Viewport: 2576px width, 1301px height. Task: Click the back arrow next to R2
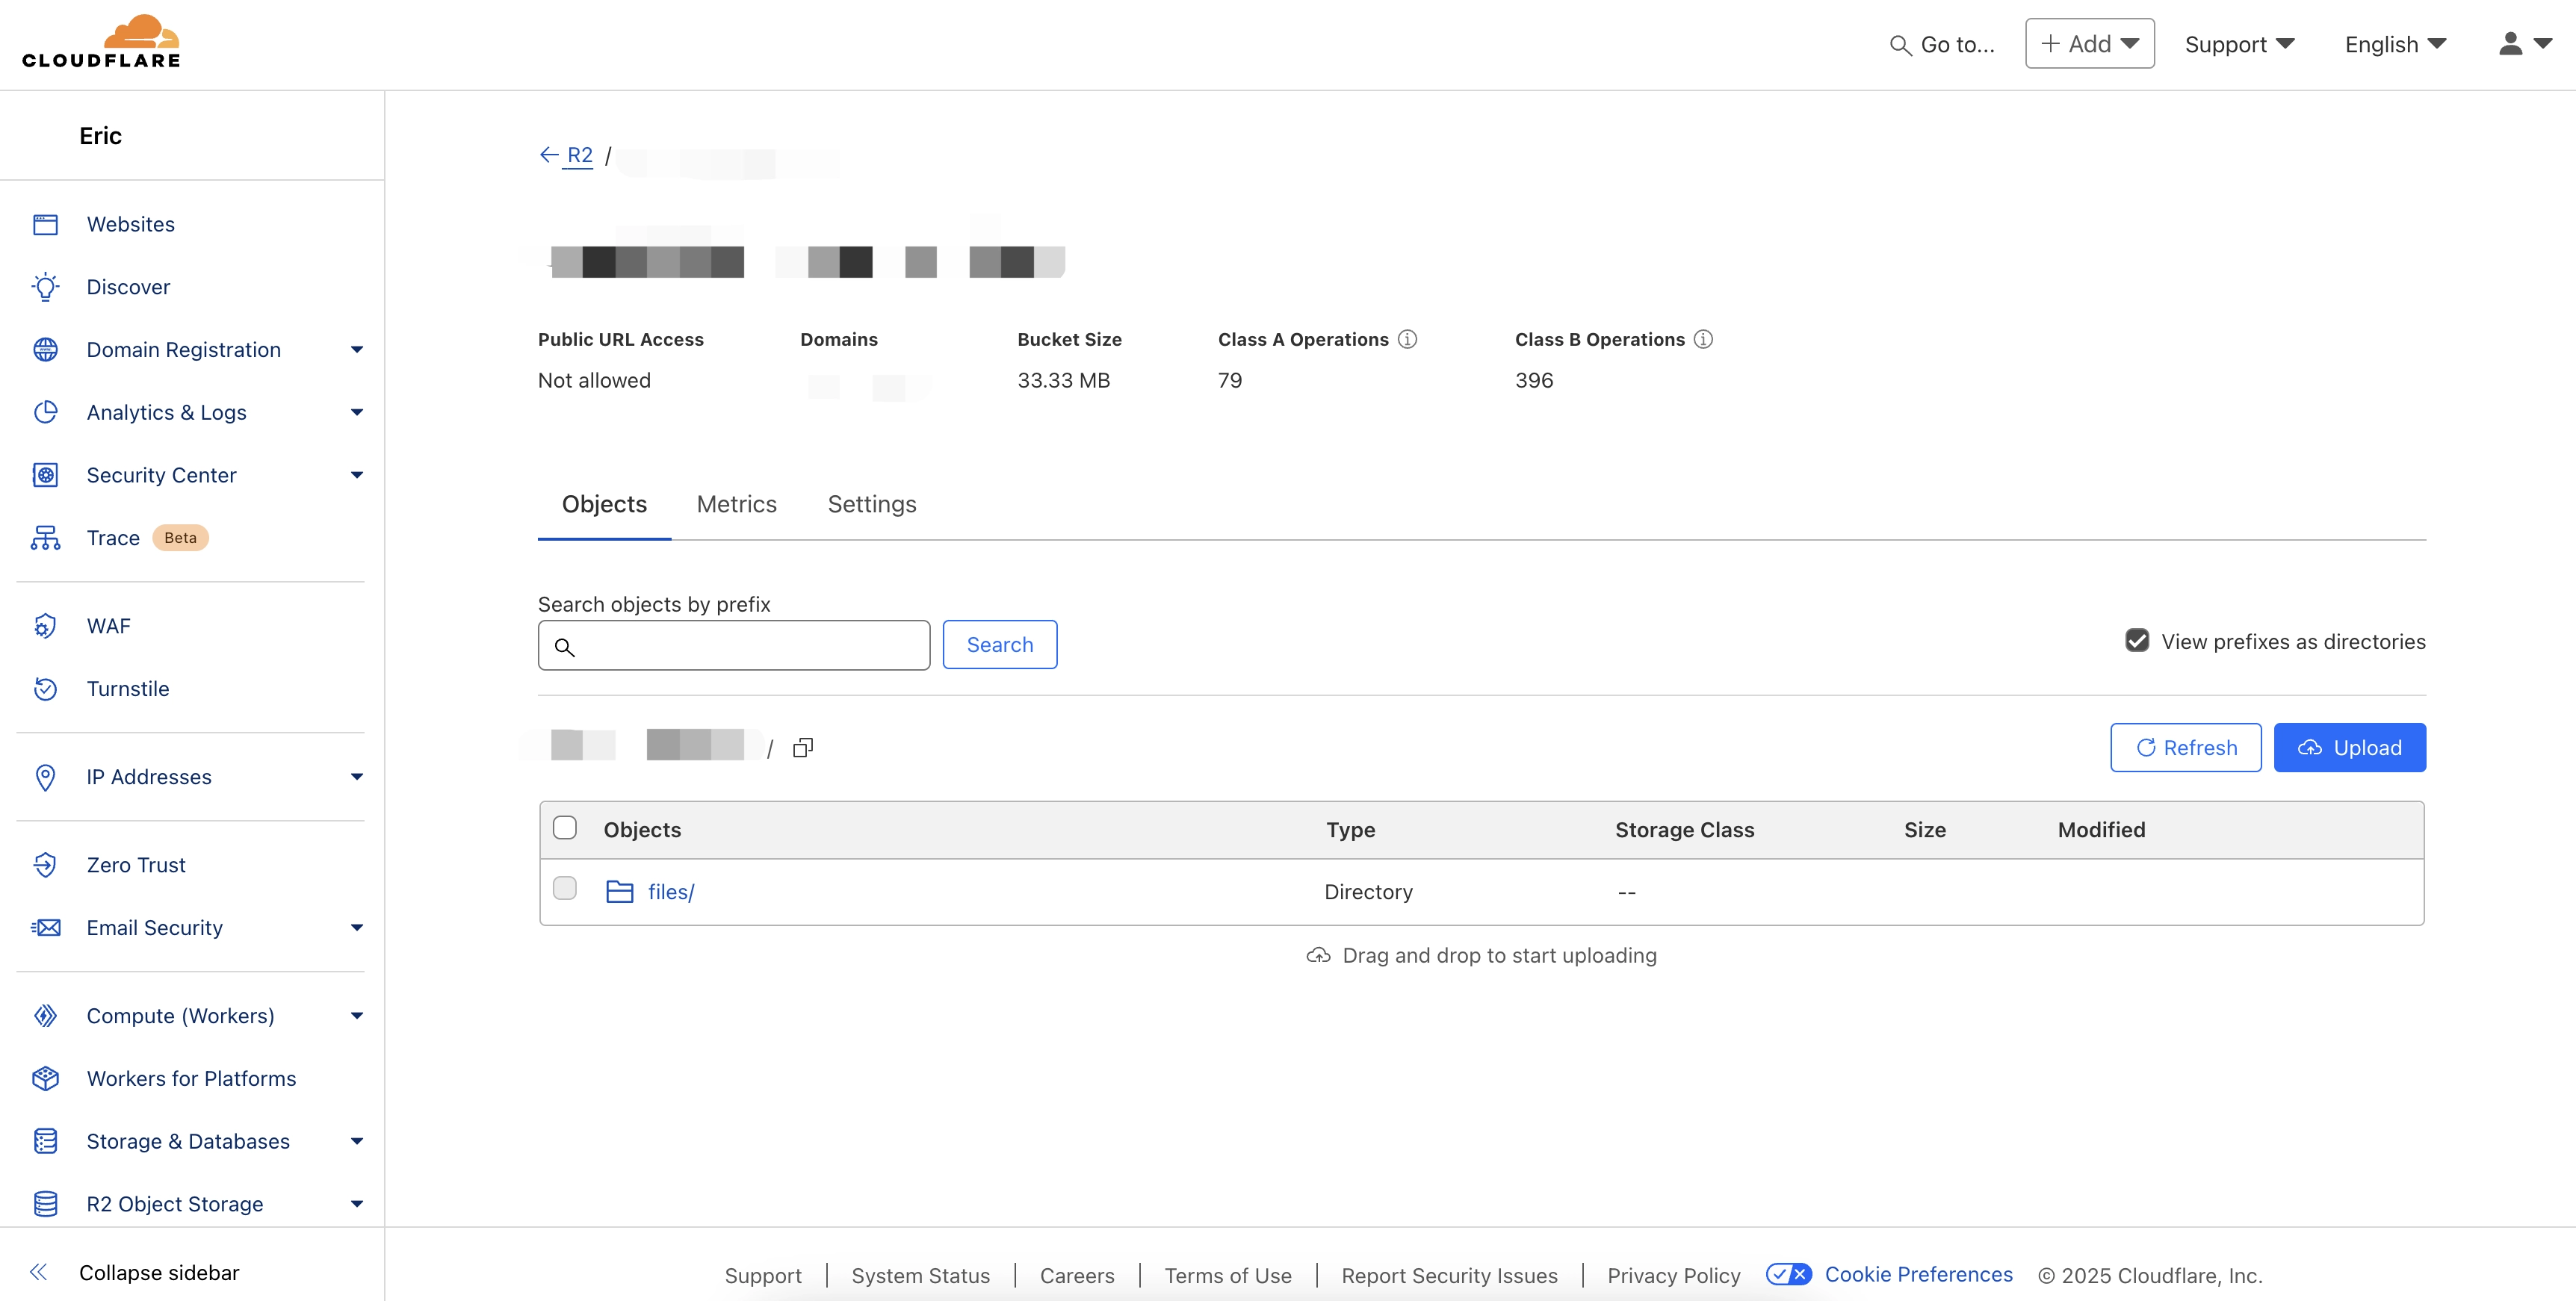tap(549, 155)
